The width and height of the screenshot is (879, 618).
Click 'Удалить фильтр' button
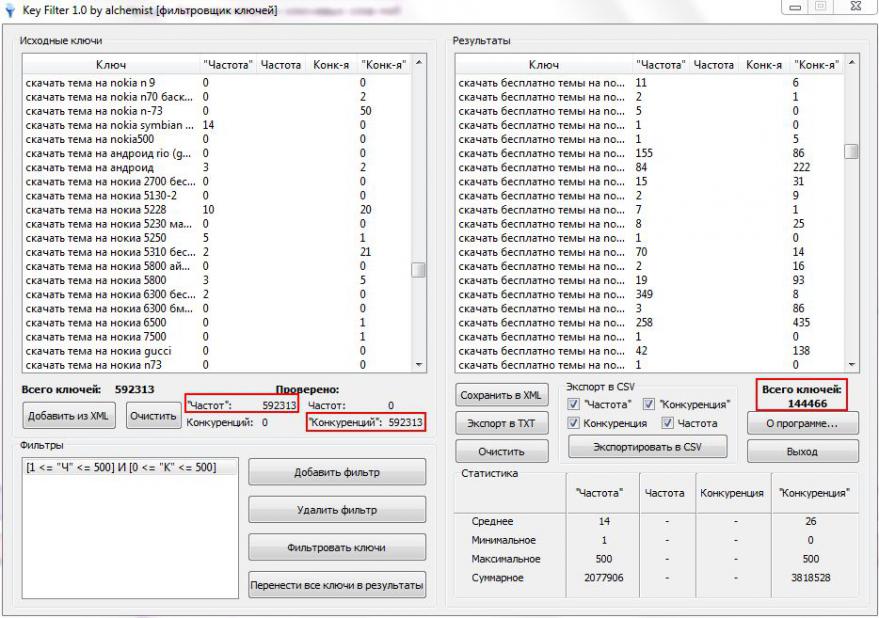point(337,510)
